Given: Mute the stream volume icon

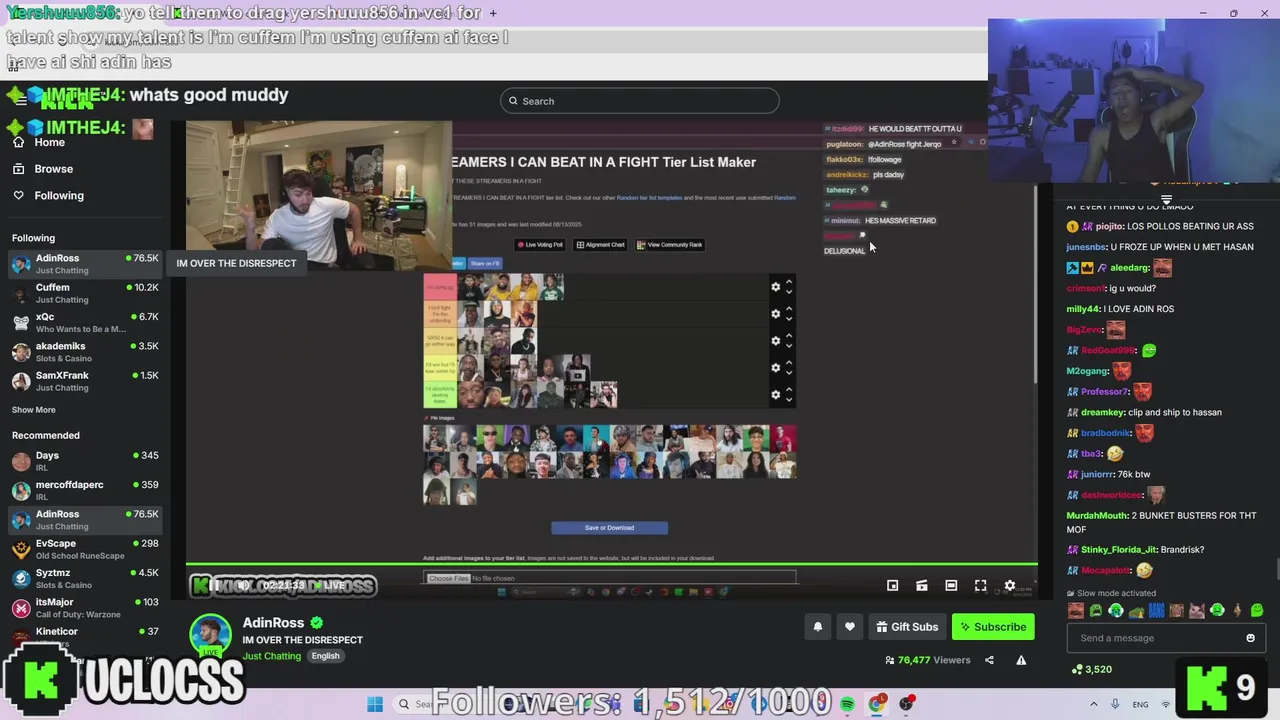Looking at the screenshot, I should coord(243,586).
